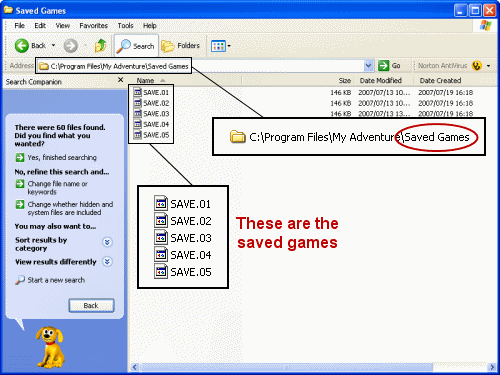Click the green Back arrow toolbar icon
500x375 pixels.
22,46
